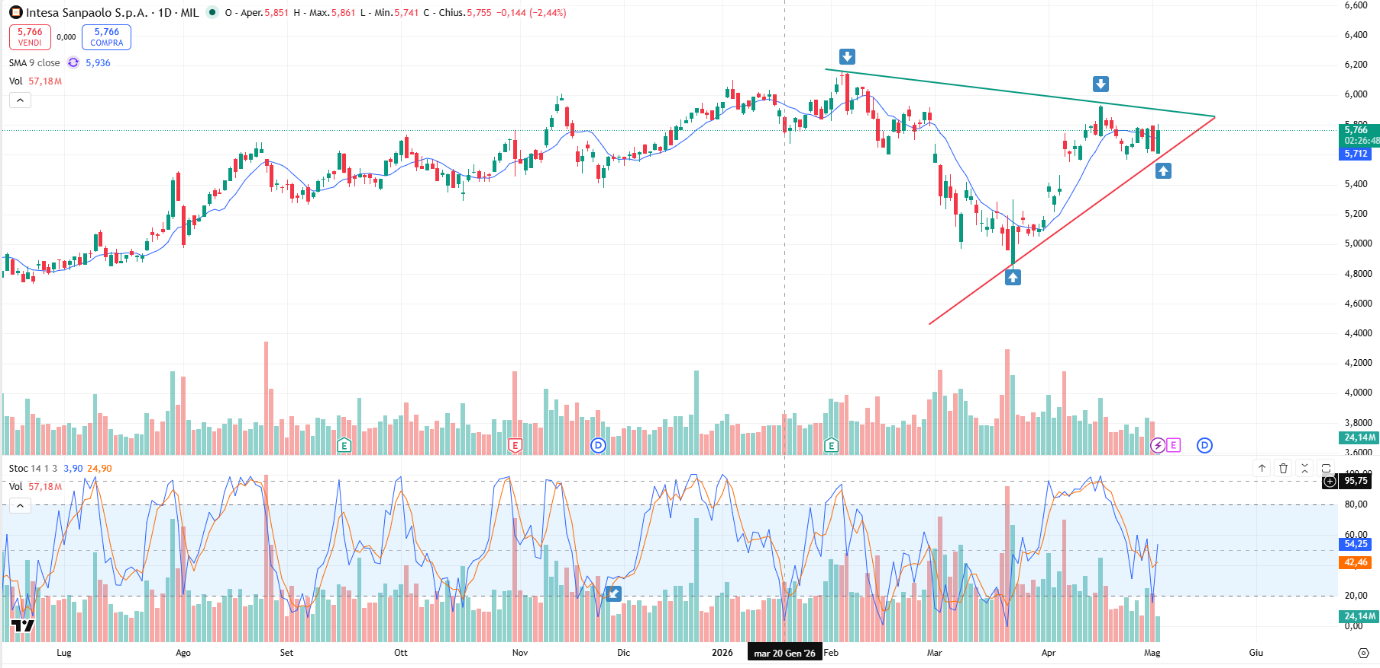Screen dimensions: 1380x668
Task: Open the green E earnings marker in February
Action: click(831, 444)
